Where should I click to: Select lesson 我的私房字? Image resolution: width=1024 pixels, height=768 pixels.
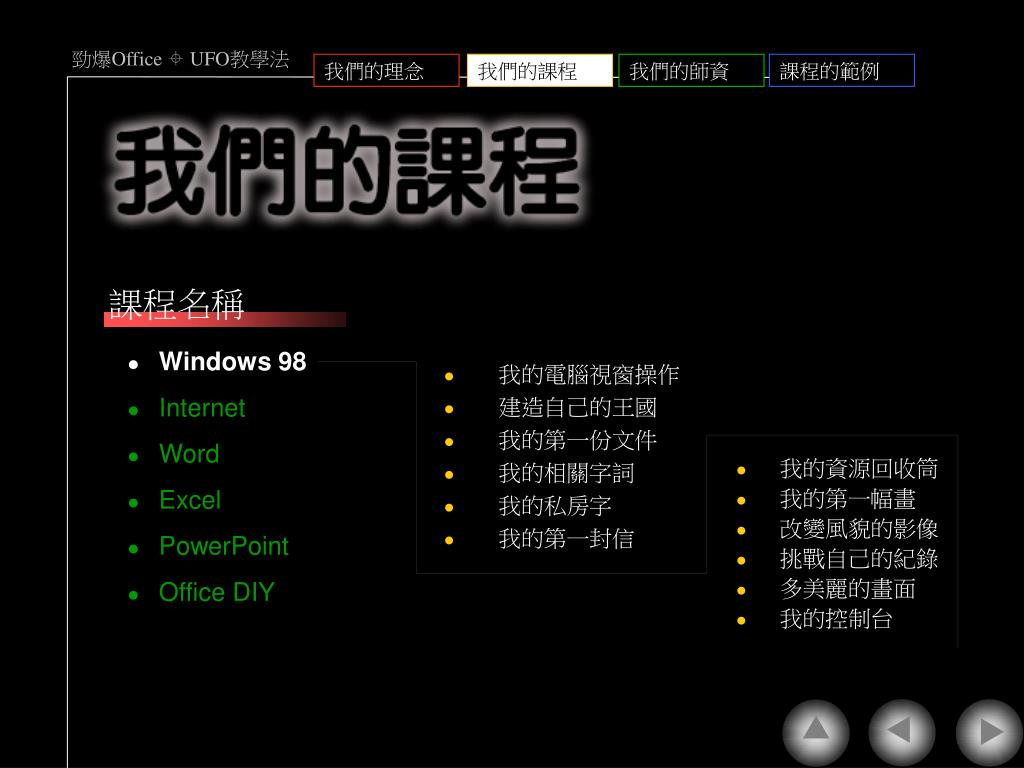click(x=555, y=505)
